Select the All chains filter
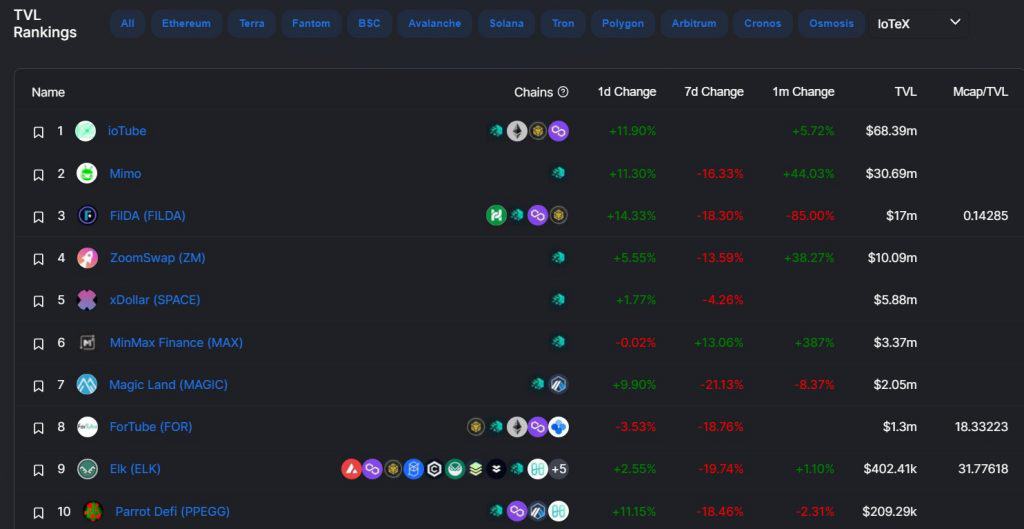The height and width of the screenshot is (529, 1024). click(127, 24)
